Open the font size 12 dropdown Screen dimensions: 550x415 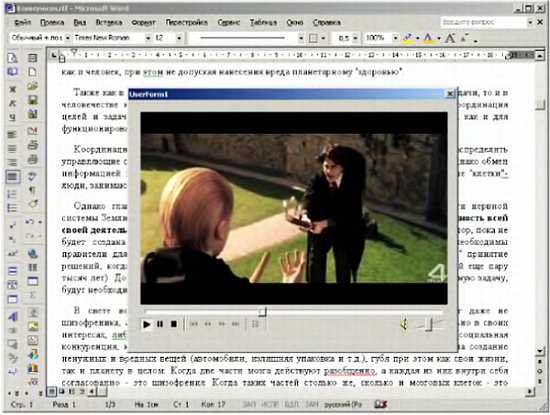pos(179,38)
